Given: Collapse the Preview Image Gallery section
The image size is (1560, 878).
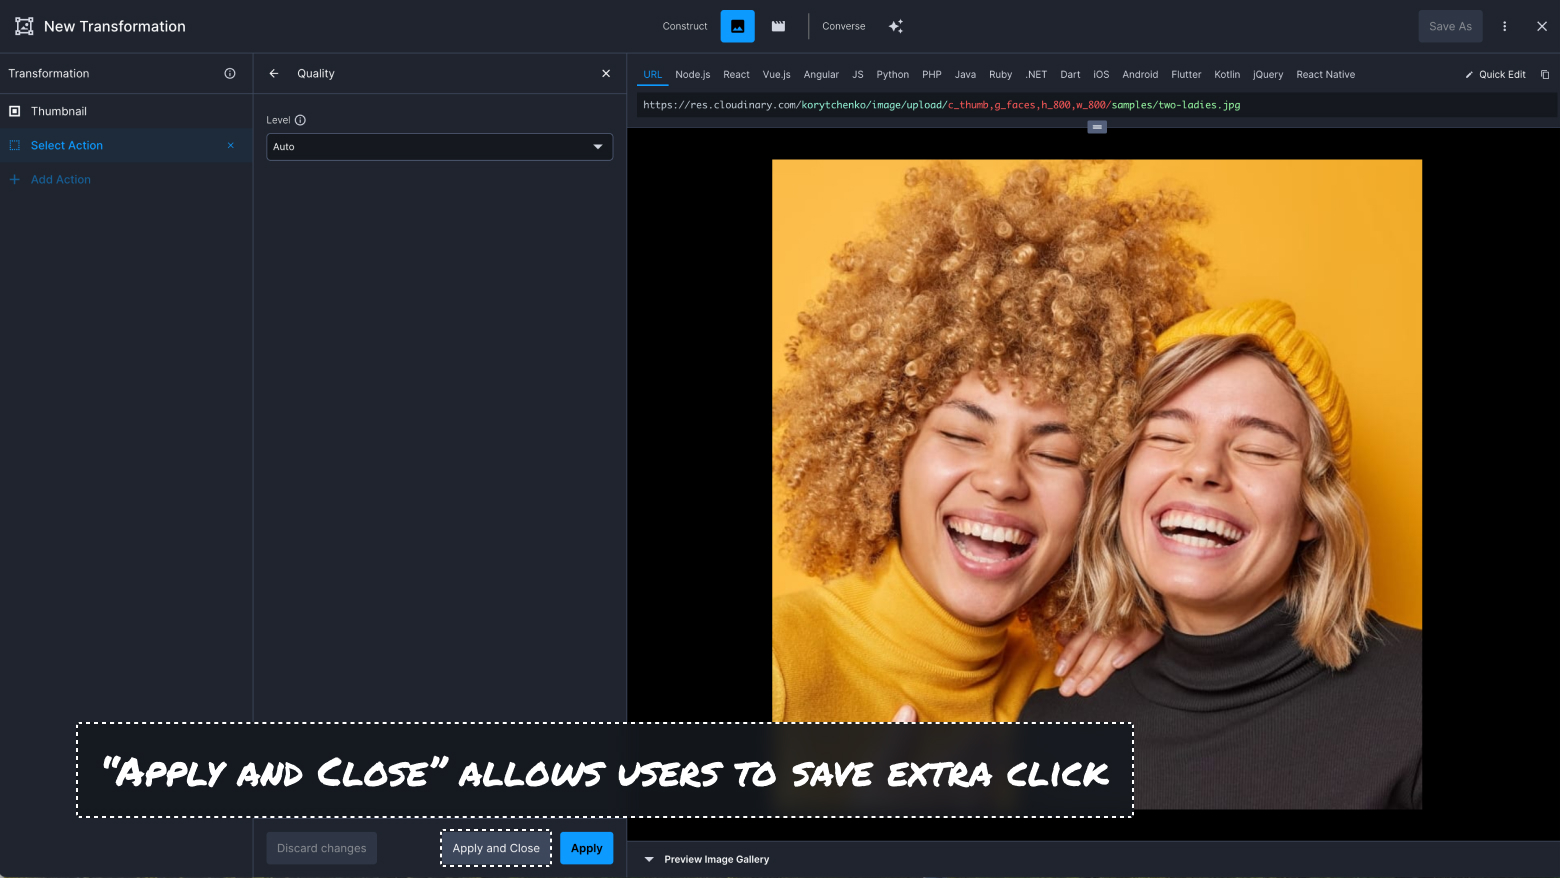Looking at the screenshot, I should pos(648,858).
